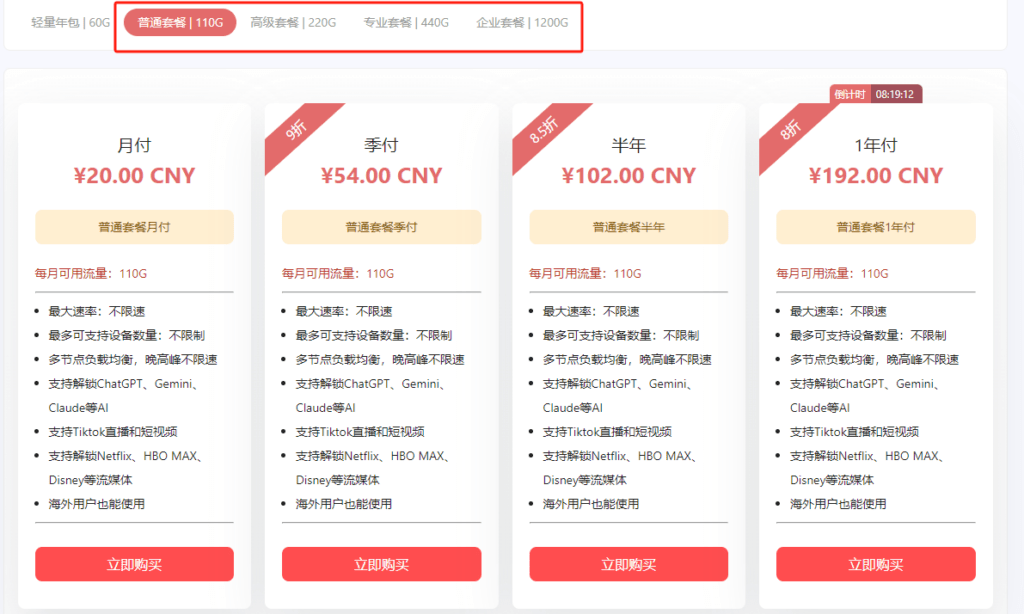
Task: Switch to the 专业套餐 440G tab
Action: click(x=406, y=23)
